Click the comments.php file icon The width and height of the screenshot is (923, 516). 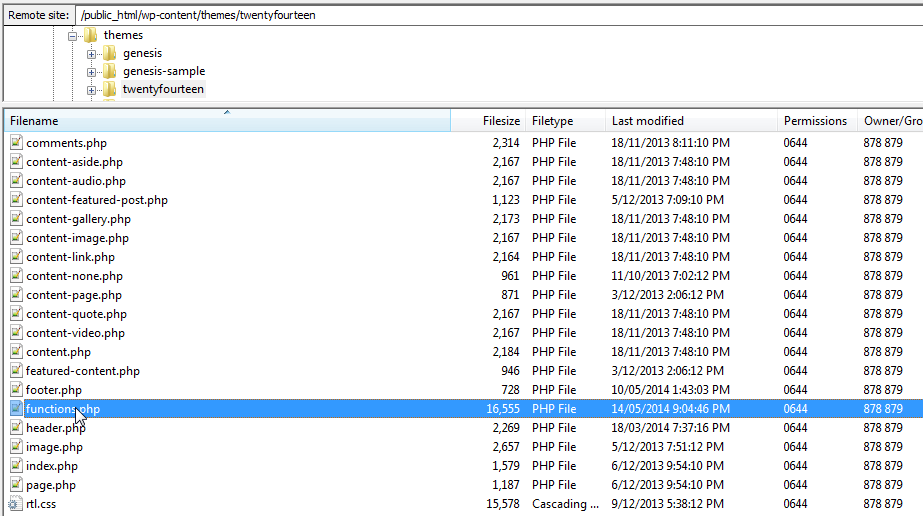(x=16, y=143)
